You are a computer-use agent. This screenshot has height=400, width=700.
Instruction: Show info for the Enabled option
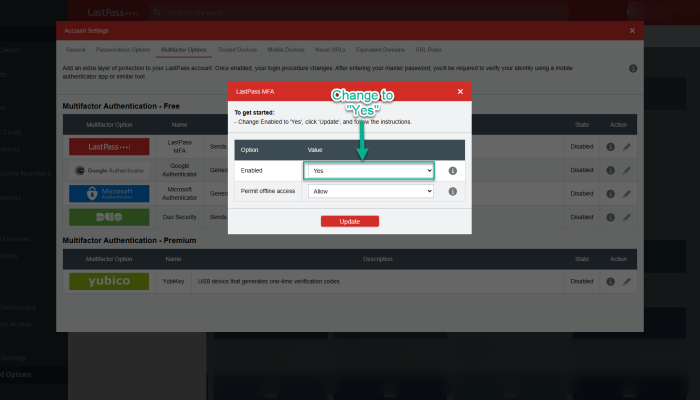pos(453,171)
